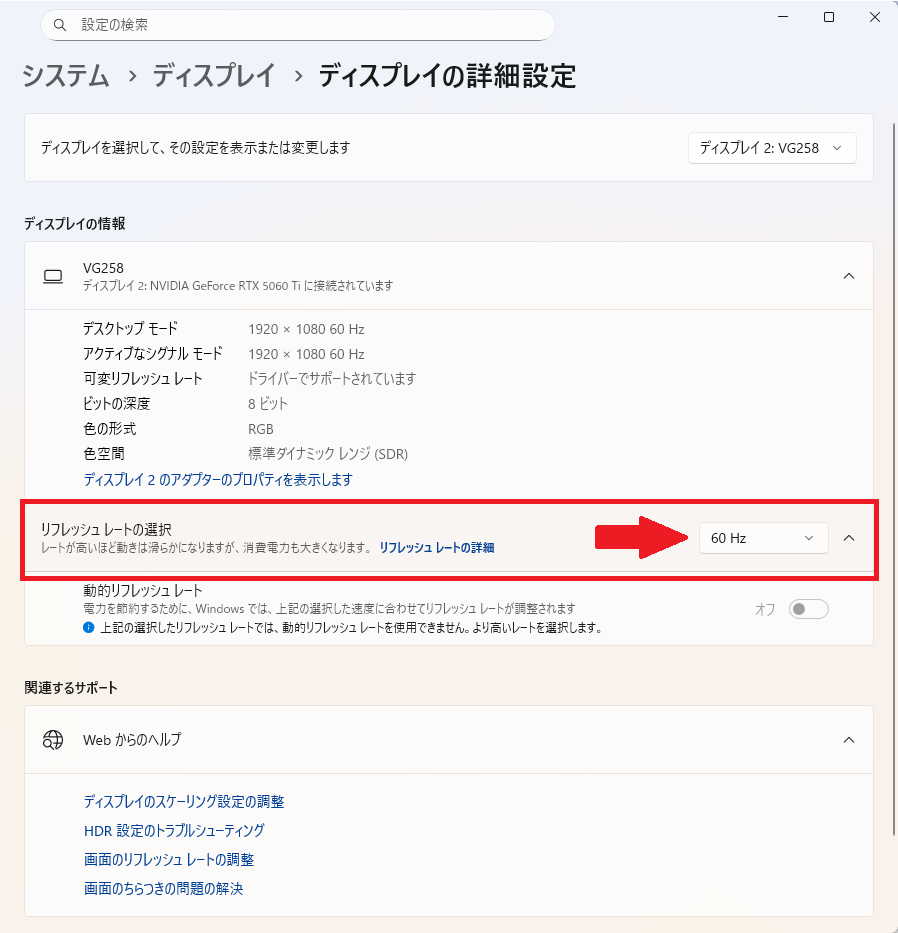898x933 pixels.
Task: Toggle 動的リフレッシュ レート on
Action: click(x=808, y=608)
